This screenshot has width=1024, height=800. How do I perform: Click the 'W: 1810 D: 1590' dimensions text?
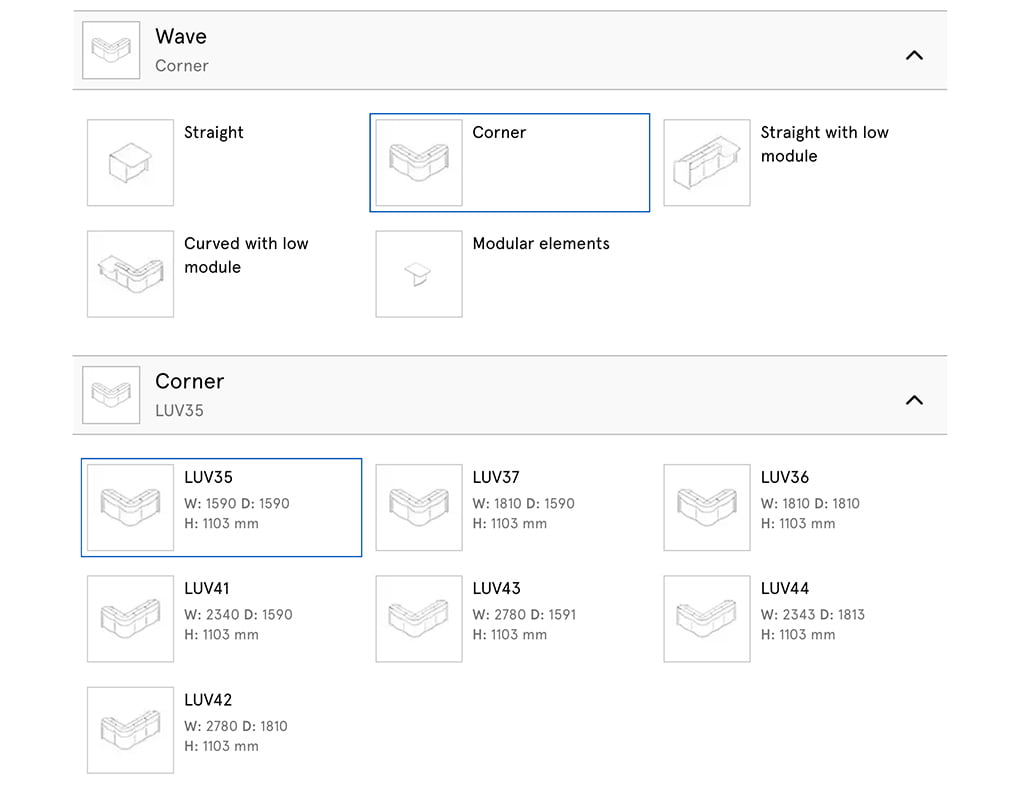523,504
